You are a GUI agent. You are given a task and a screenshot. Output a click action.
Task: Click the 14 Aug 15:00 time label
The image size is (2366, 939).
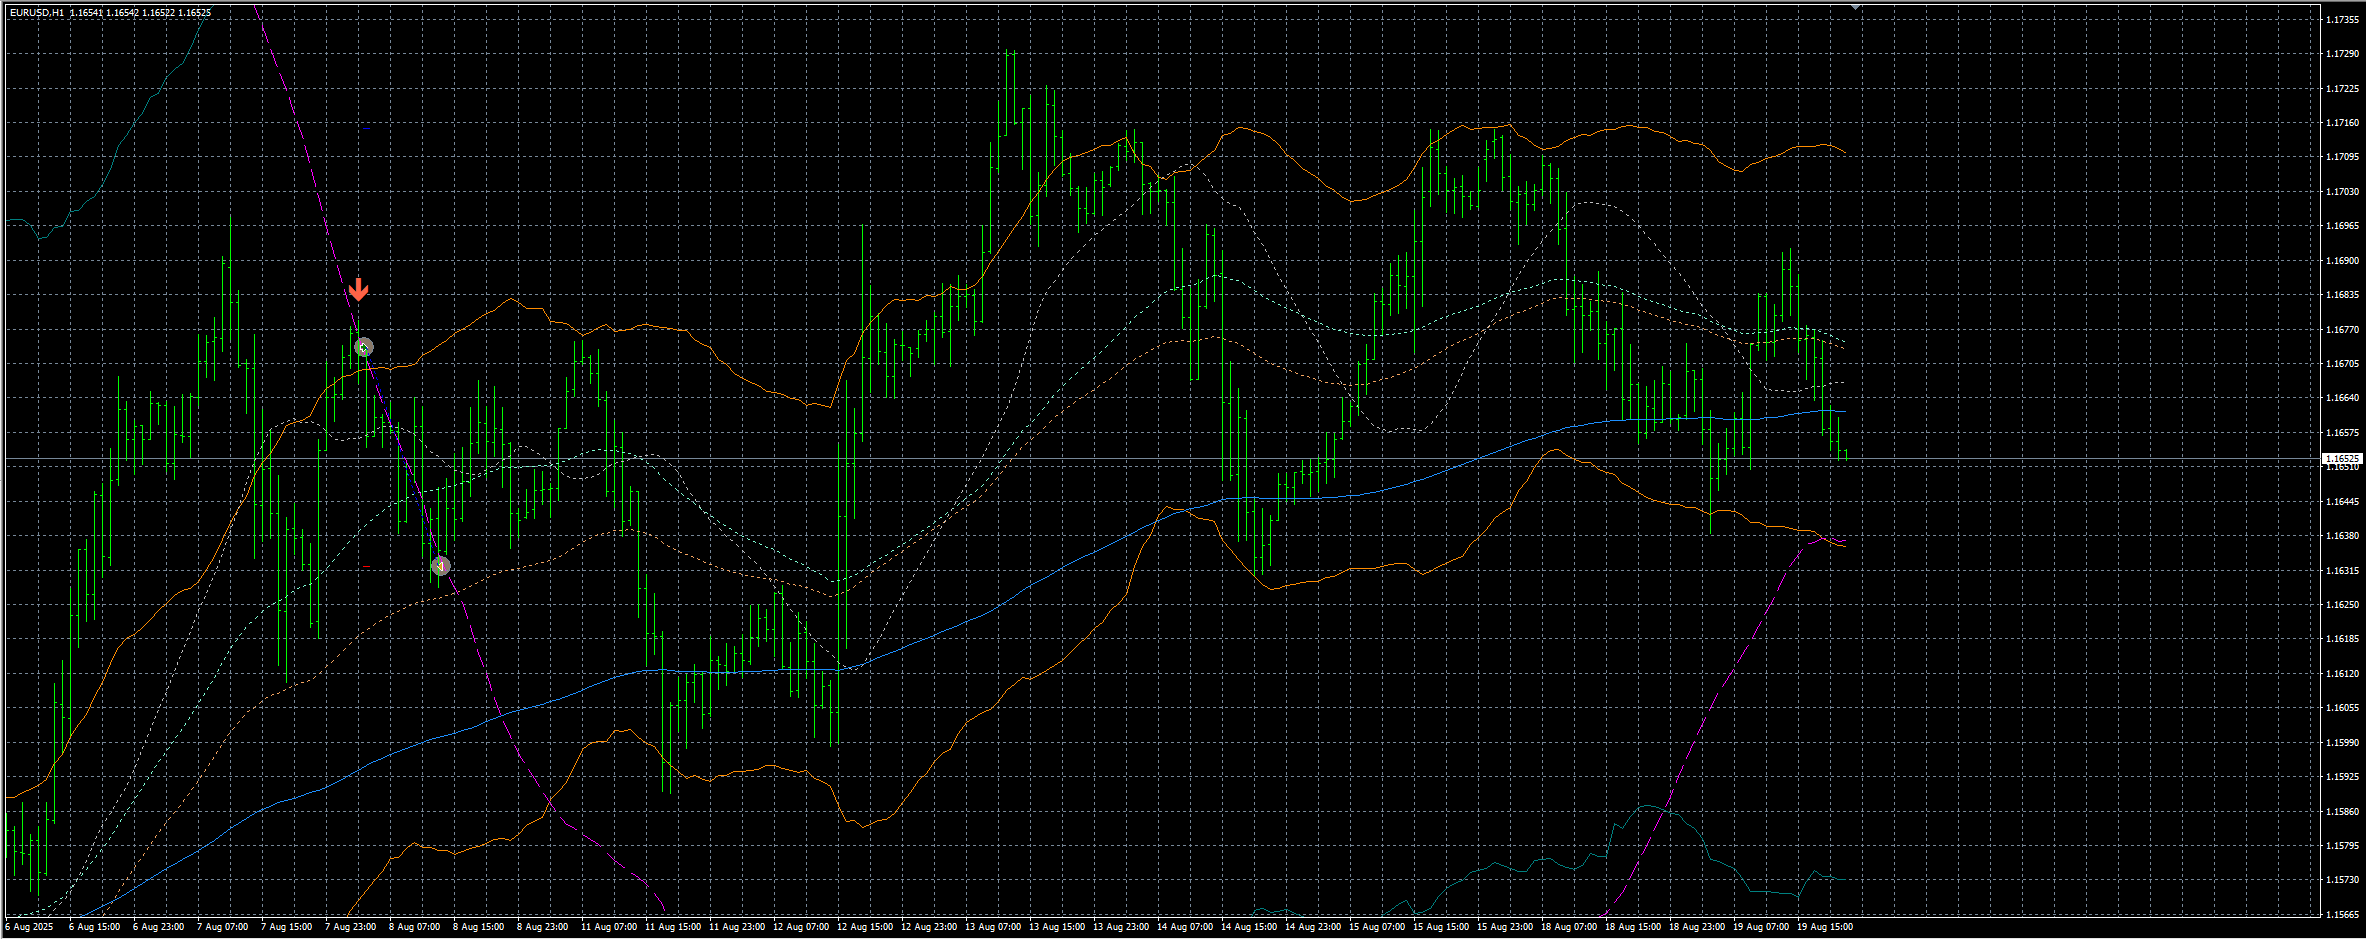click(x=1248, y=927)
